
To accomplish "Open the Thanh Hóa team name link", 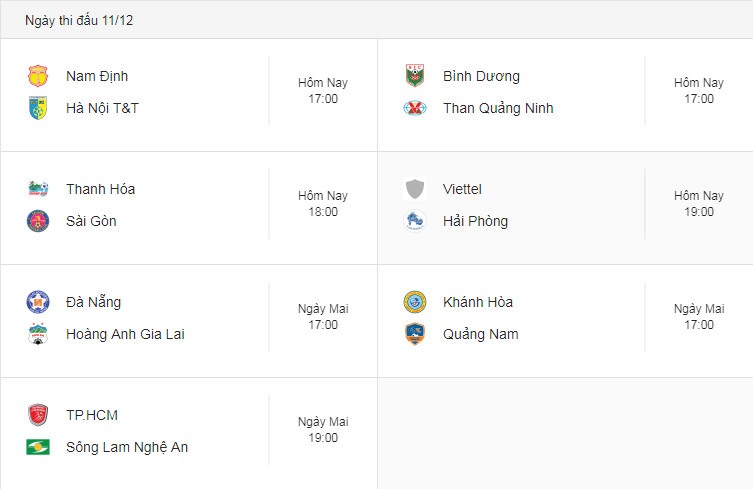I will 100,189.
